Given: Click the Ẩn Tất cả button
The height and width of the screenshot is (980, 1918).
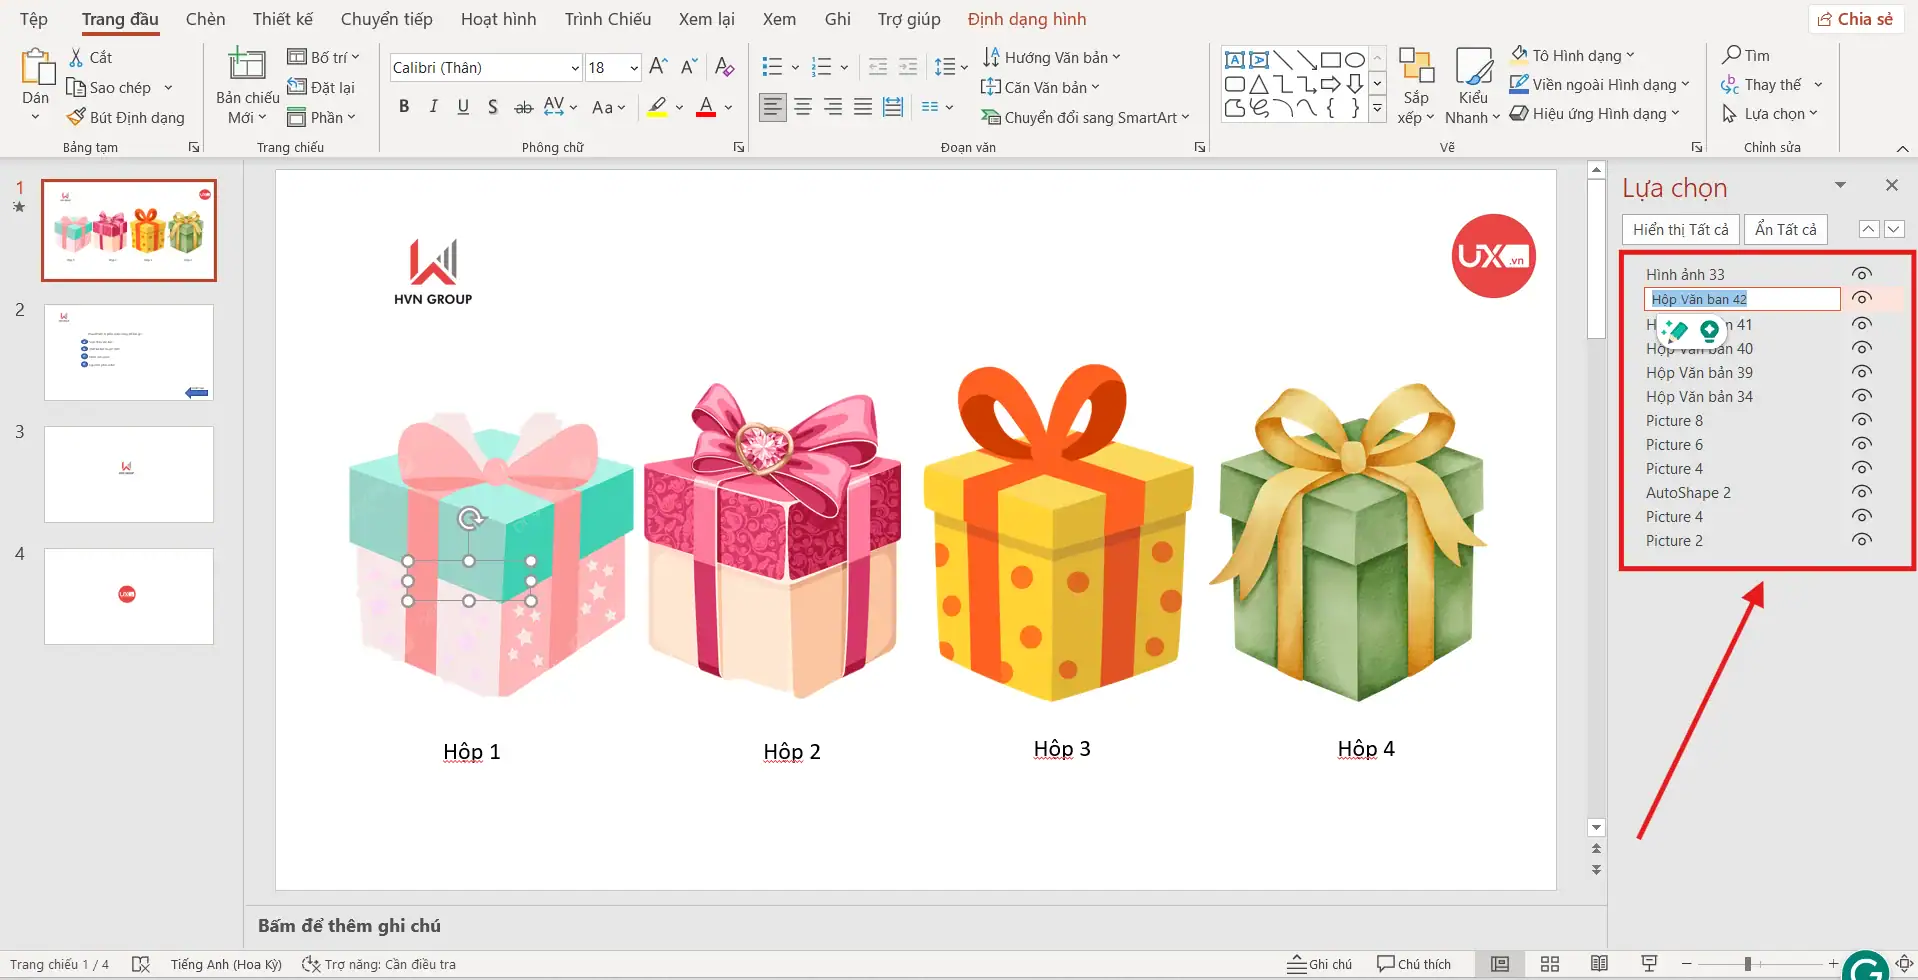Looking at the screenshot, I should [x=1786, y=229].
